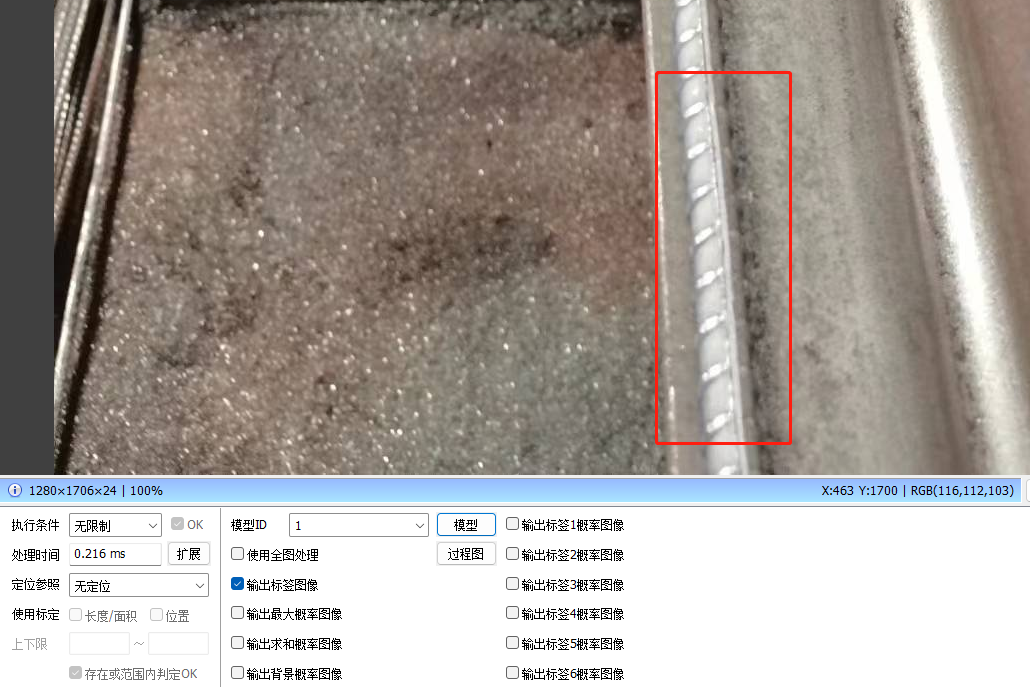Click the 扩展 button
The height and width of the screenshot is (687, 1030).
(x=189, y=554)
